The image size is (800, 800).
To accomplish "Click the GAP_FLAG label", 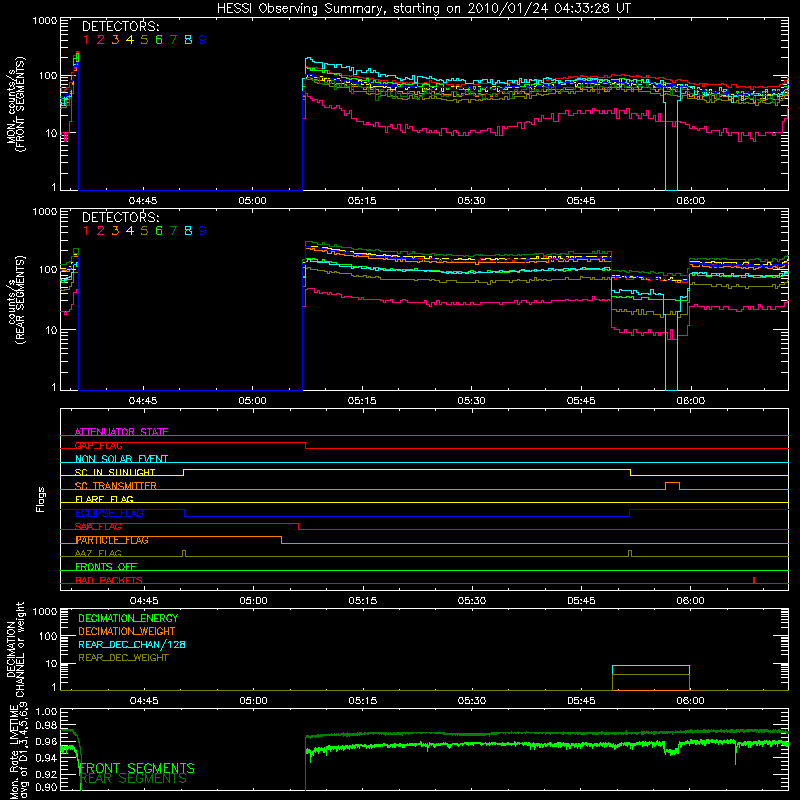I will 98,445.
